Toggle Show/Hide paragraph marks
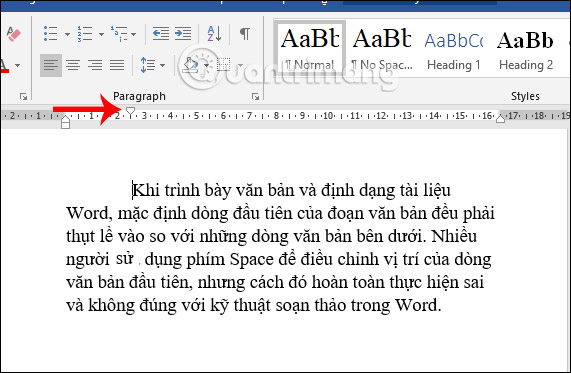571x373 pixels. point(245,34)
